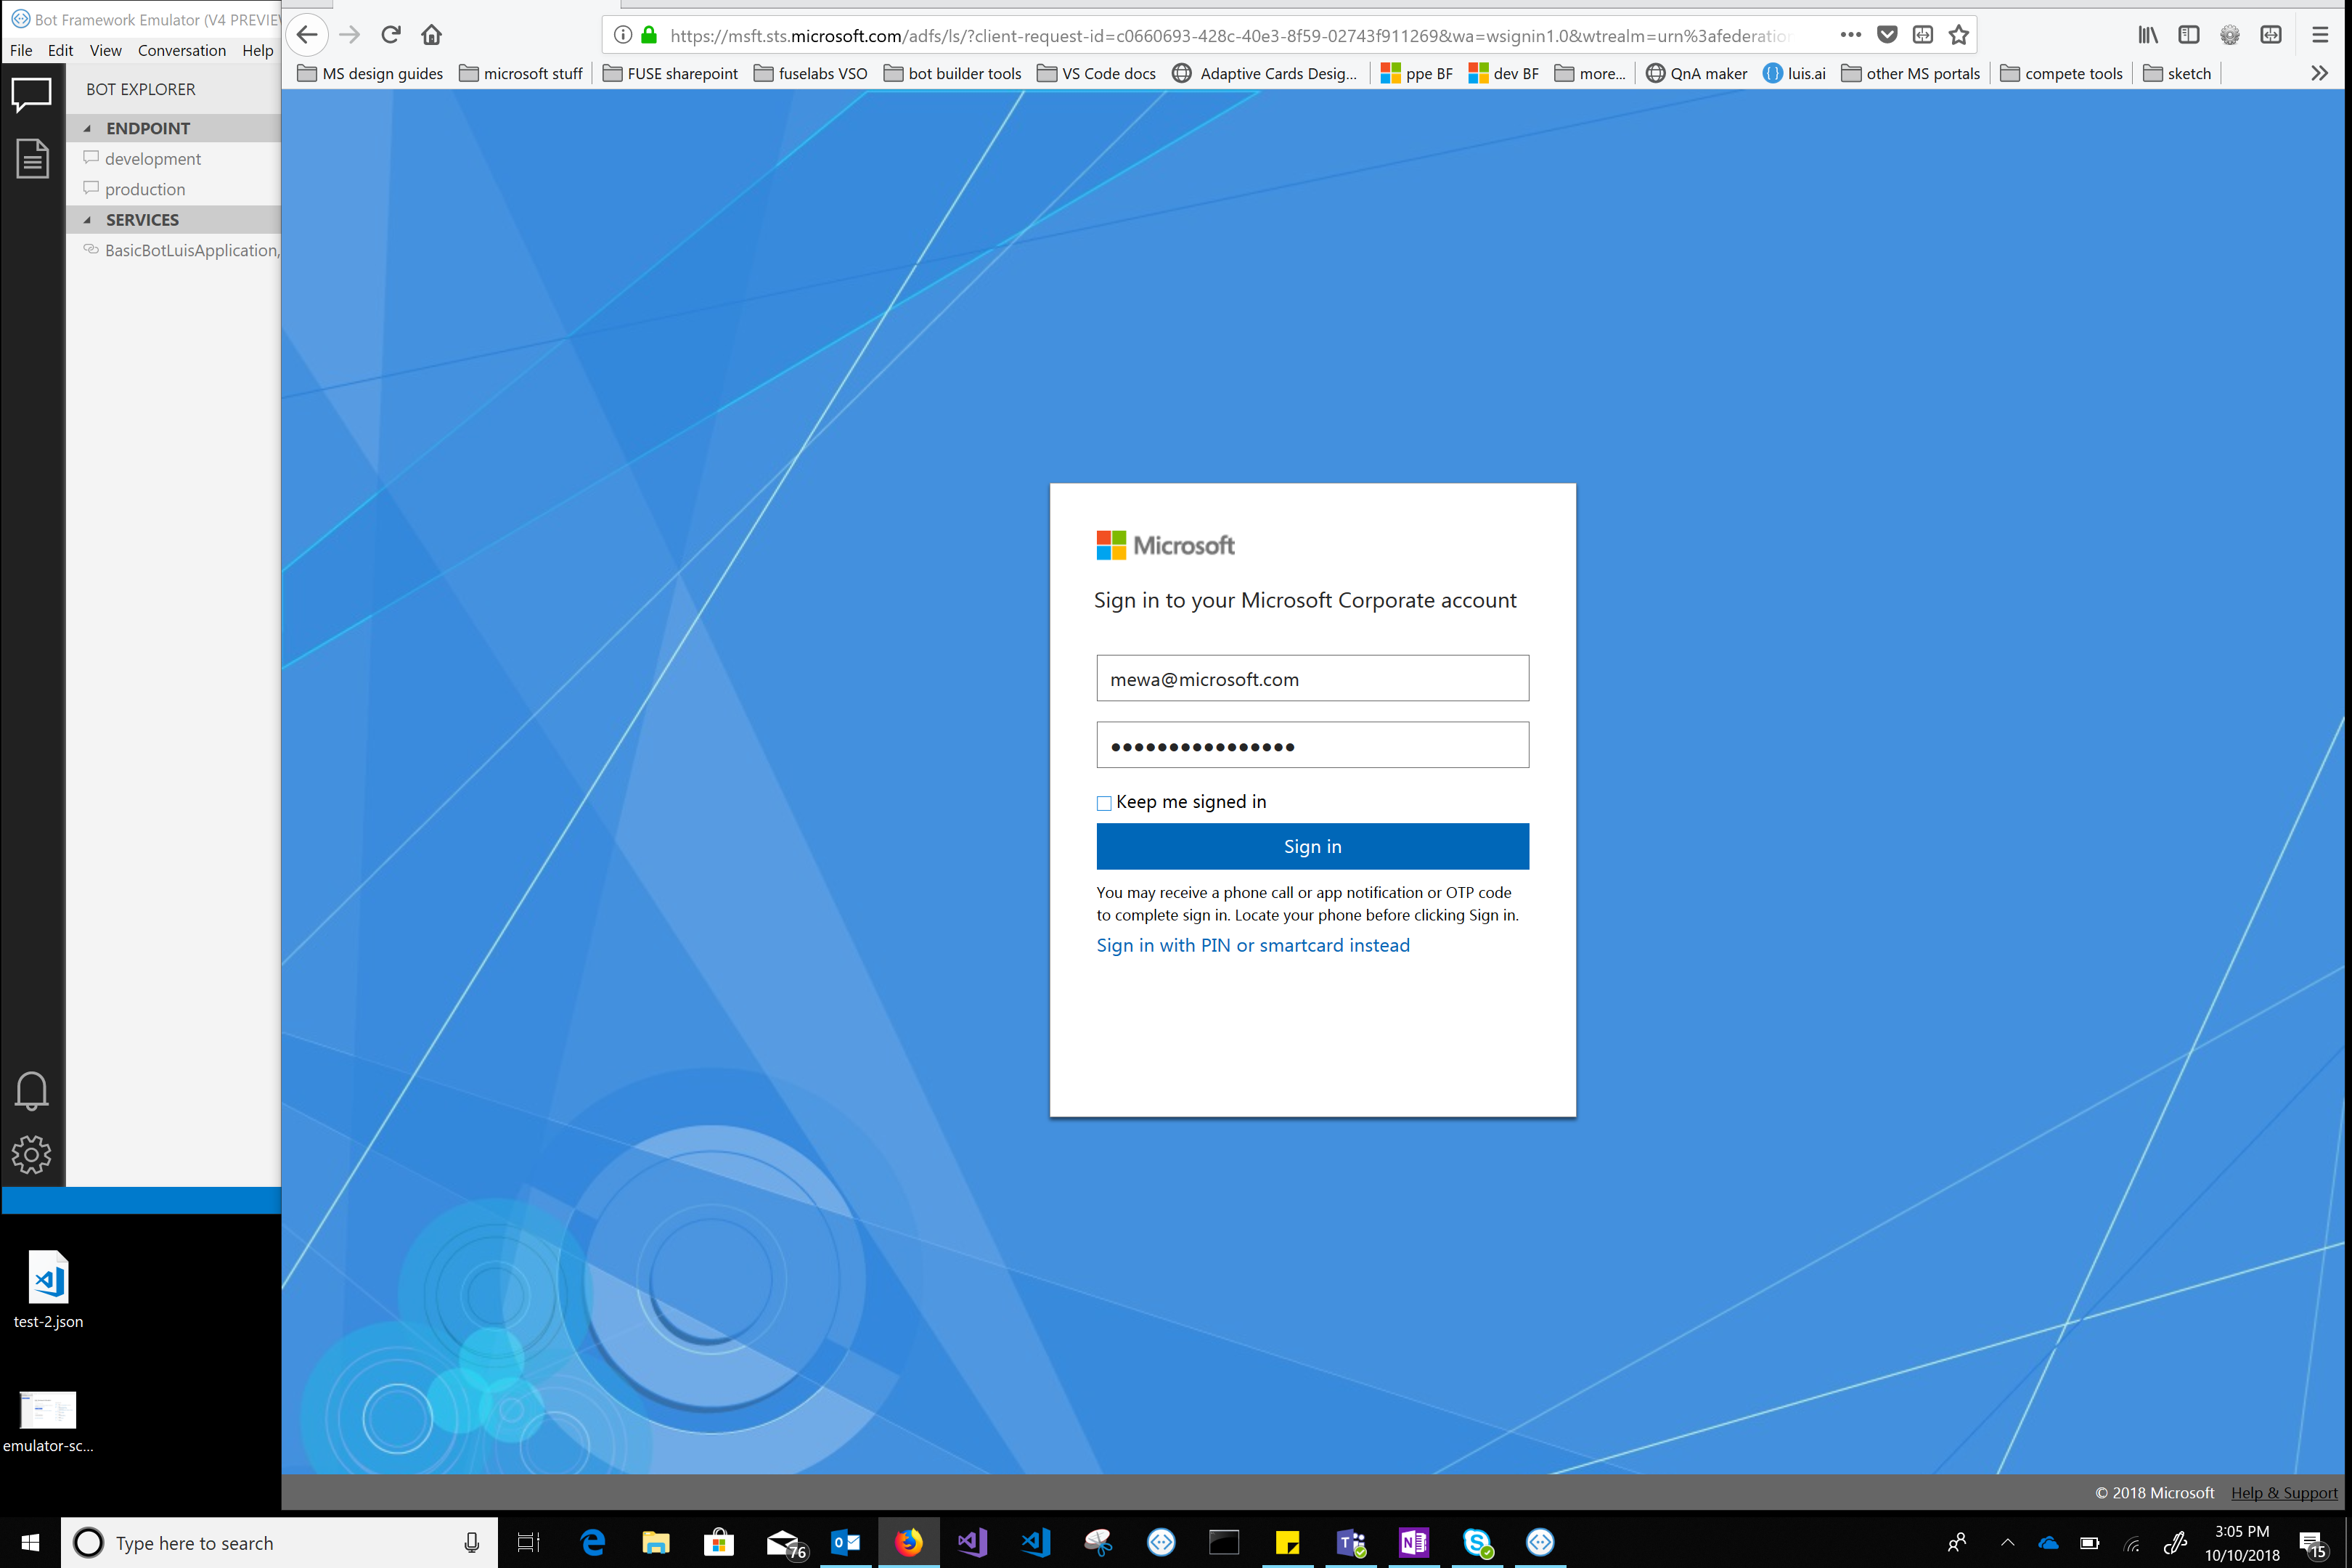Viewport: 2352px width, 1568px height.
Task: Show hidden bookmarks with the overflow chevron
Action: (2319, 73)
